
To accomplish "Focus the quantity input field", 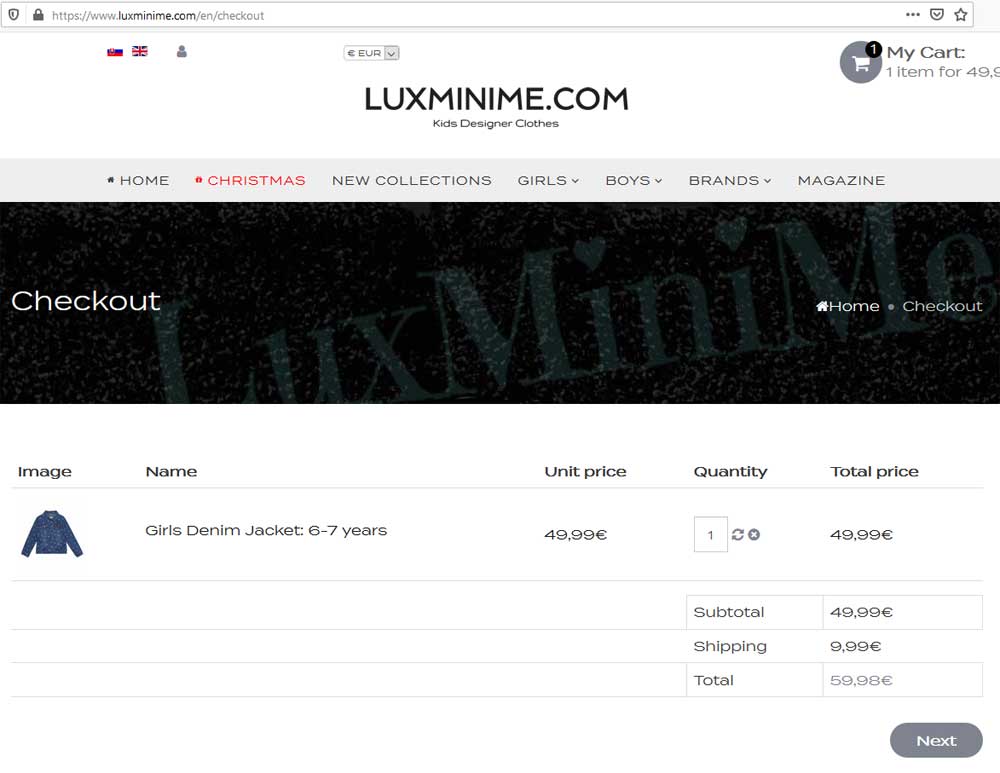I will coord(710,534).
